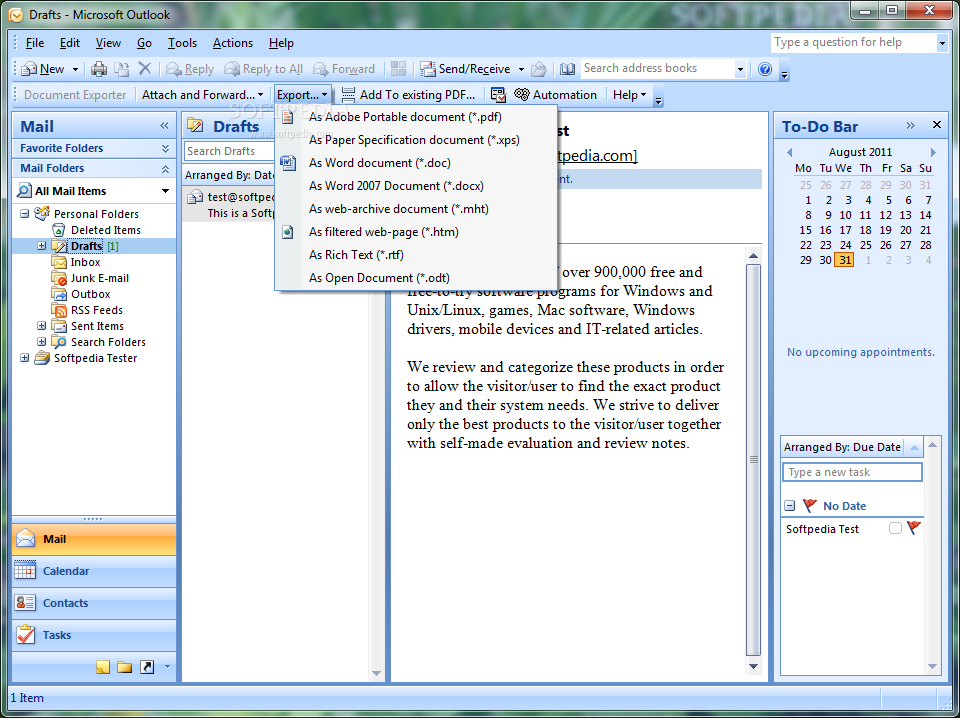The width and height of the screenshot is (960, 718).
Task: Open the Actions menu
Action: point(233,43)
